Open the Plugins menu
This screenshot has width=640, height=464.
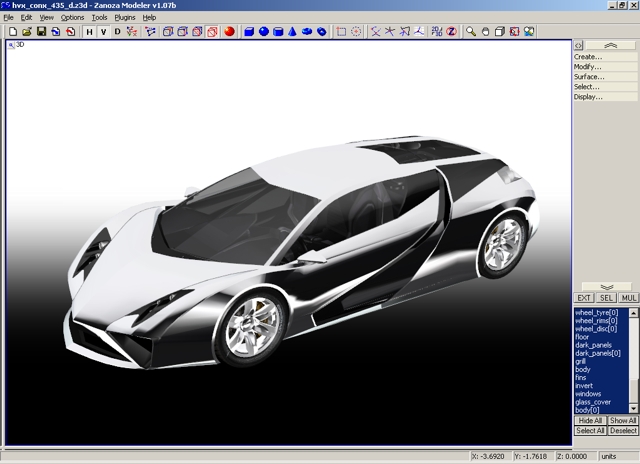pos(125,18)
